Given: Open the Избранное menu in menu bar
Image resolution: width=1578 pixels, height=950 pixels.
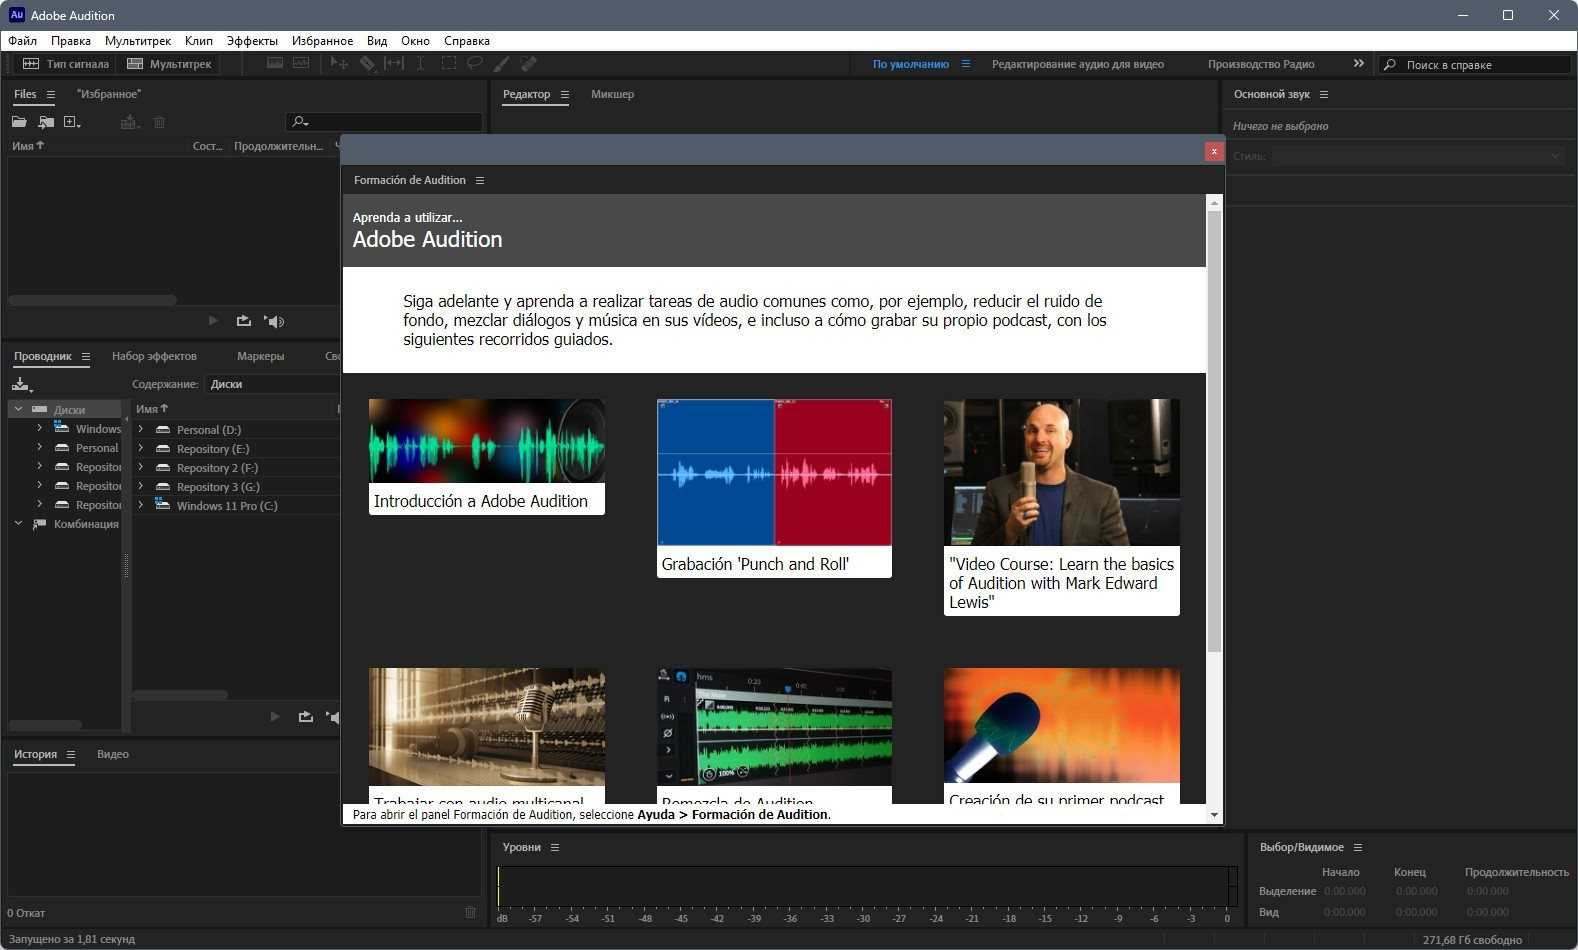Looking at the screenshot, I should (x=322, y=41).
